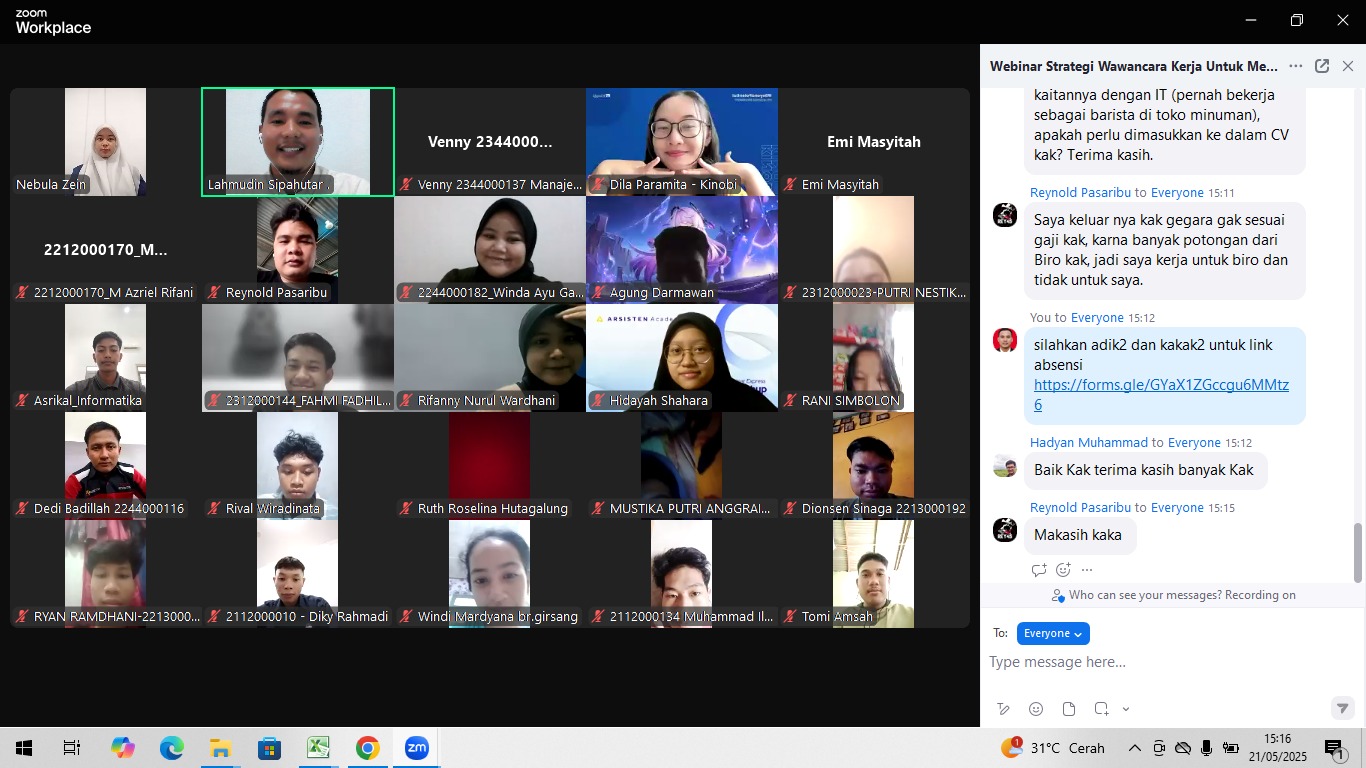The height and width of the screenshot is (768, 1366).
Task: Reply in thread to 'Makasih kaka' message
Action: (x=1039, y=570)
